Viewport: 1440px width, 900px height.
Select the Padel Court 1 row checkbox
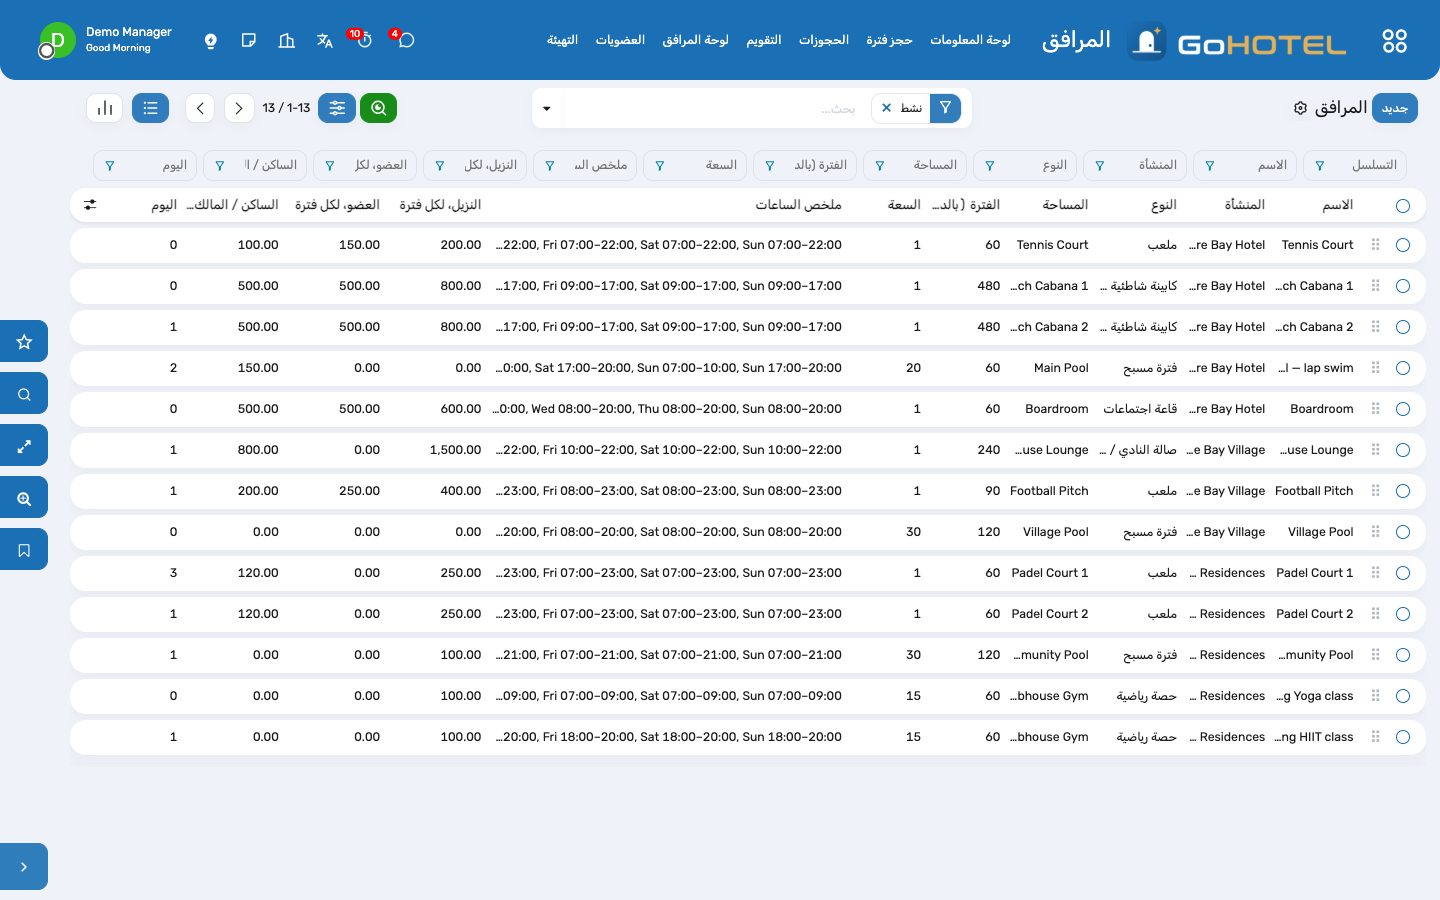click(x=1403, y=573)
